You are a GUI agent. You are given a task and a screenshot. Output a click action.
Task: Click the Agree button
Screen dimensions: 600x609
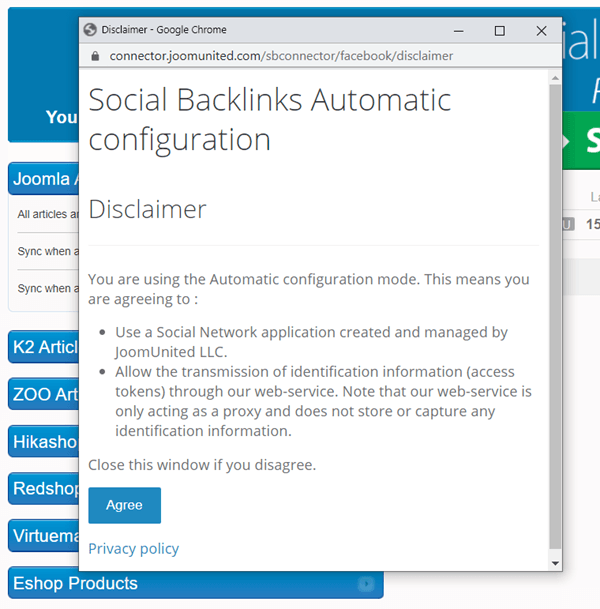pos(124,505)
